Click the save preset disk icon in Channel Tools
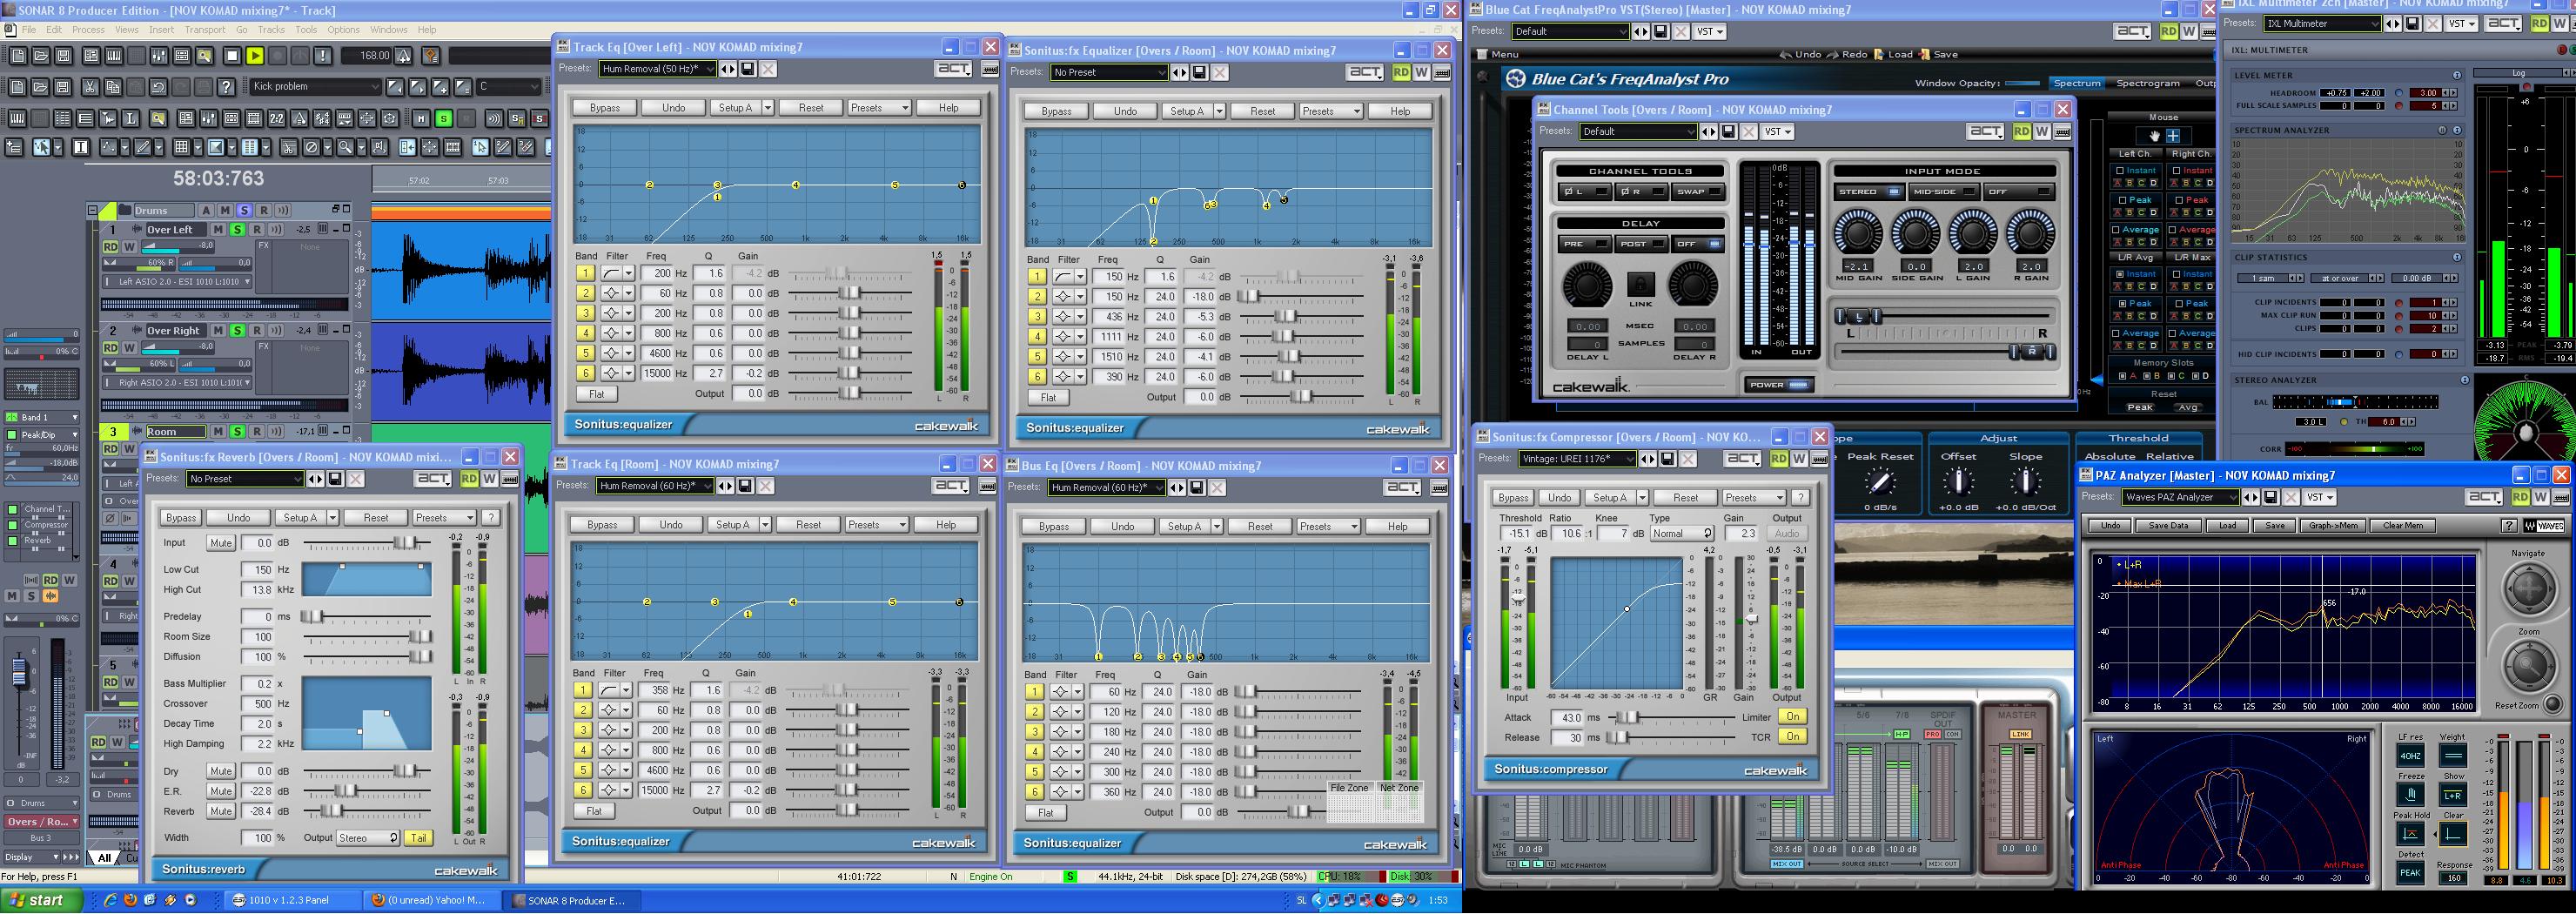The height and width of the screenshot is (914, 2576). pos(1729,132)
